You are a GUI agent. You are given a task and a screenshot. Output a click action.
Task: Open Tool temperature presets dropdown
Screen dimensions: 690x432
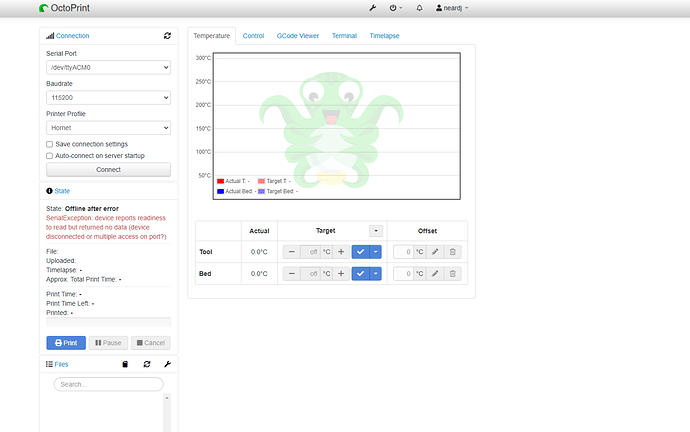click(376, 252)
